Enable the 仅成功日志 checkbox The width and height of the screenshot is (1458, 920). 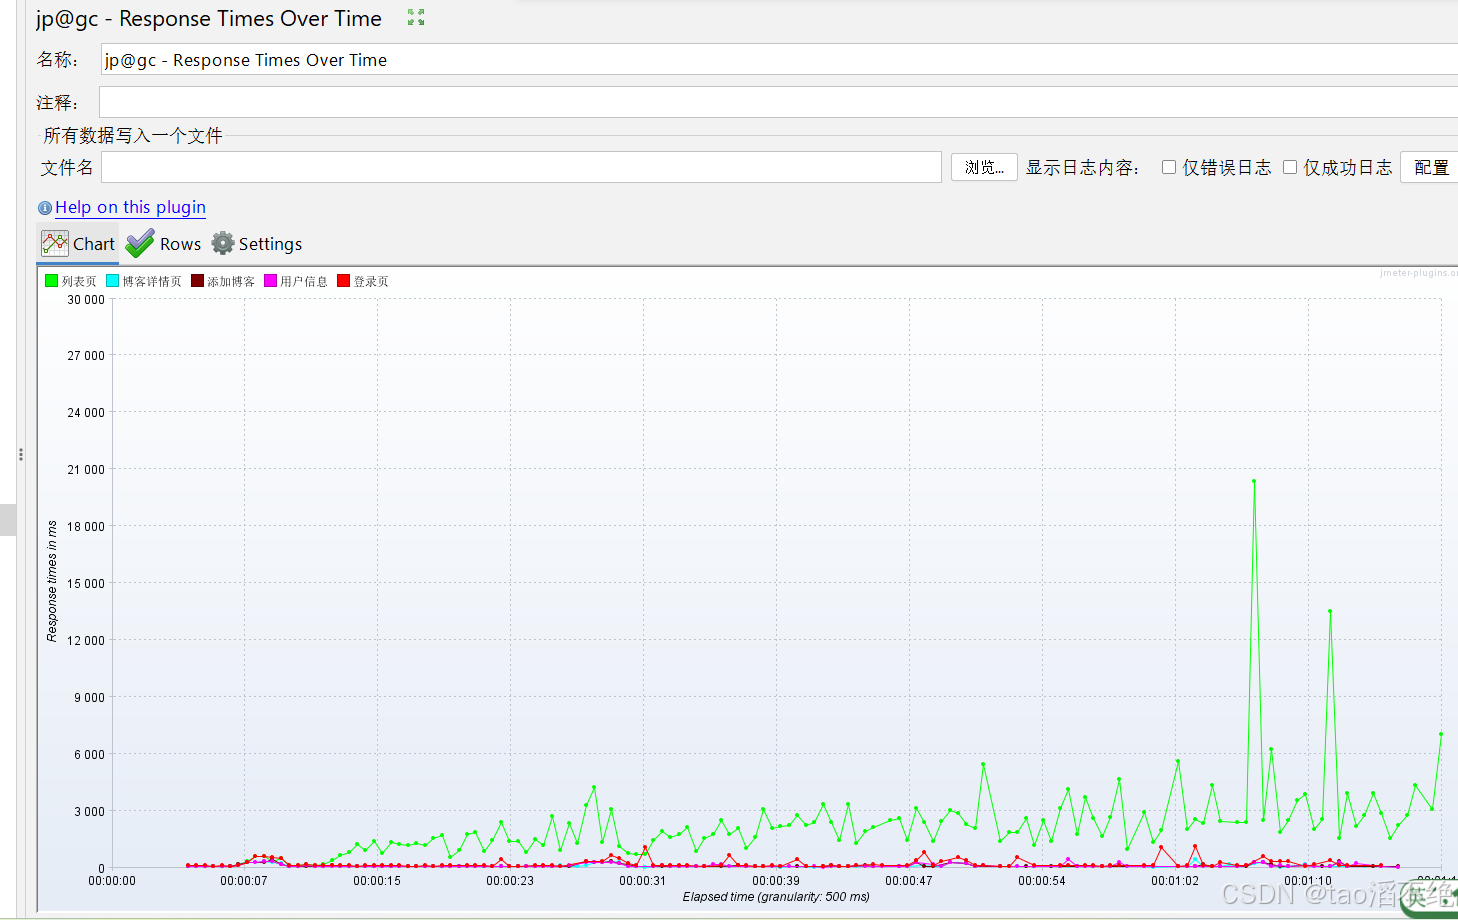(x=1290, y=167)
